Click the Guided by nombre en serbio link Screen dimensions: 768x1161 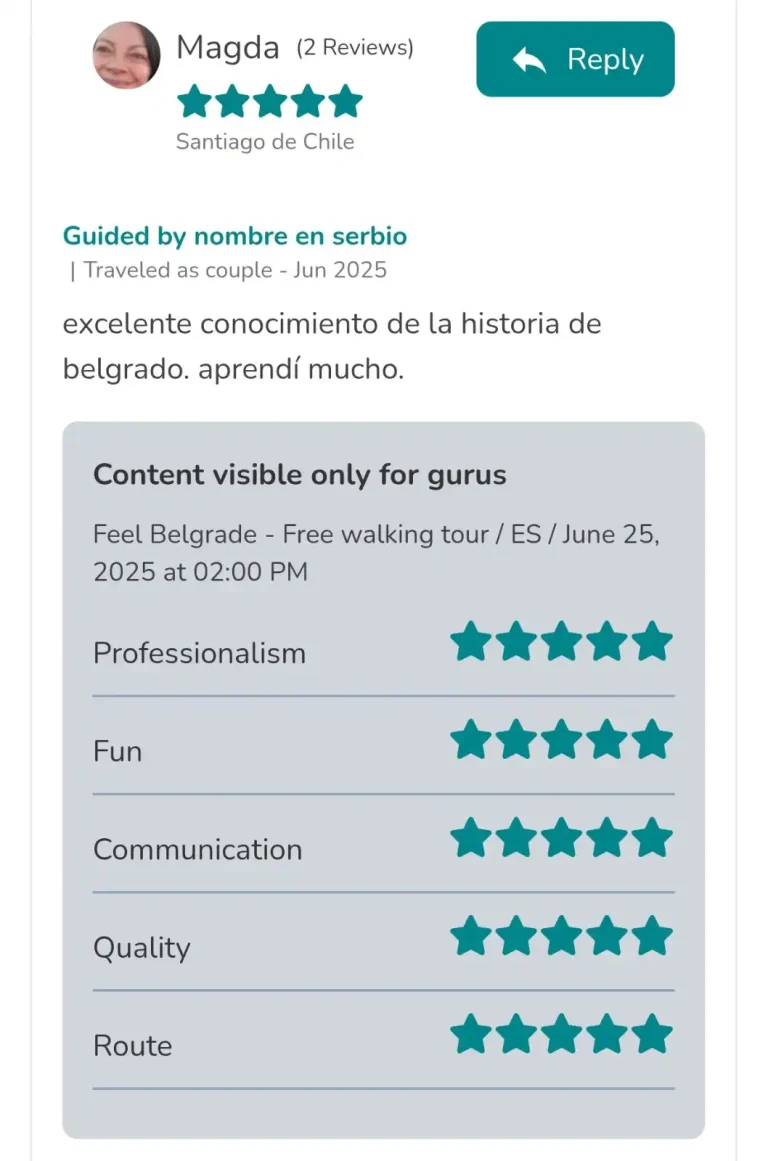(235, 235)
